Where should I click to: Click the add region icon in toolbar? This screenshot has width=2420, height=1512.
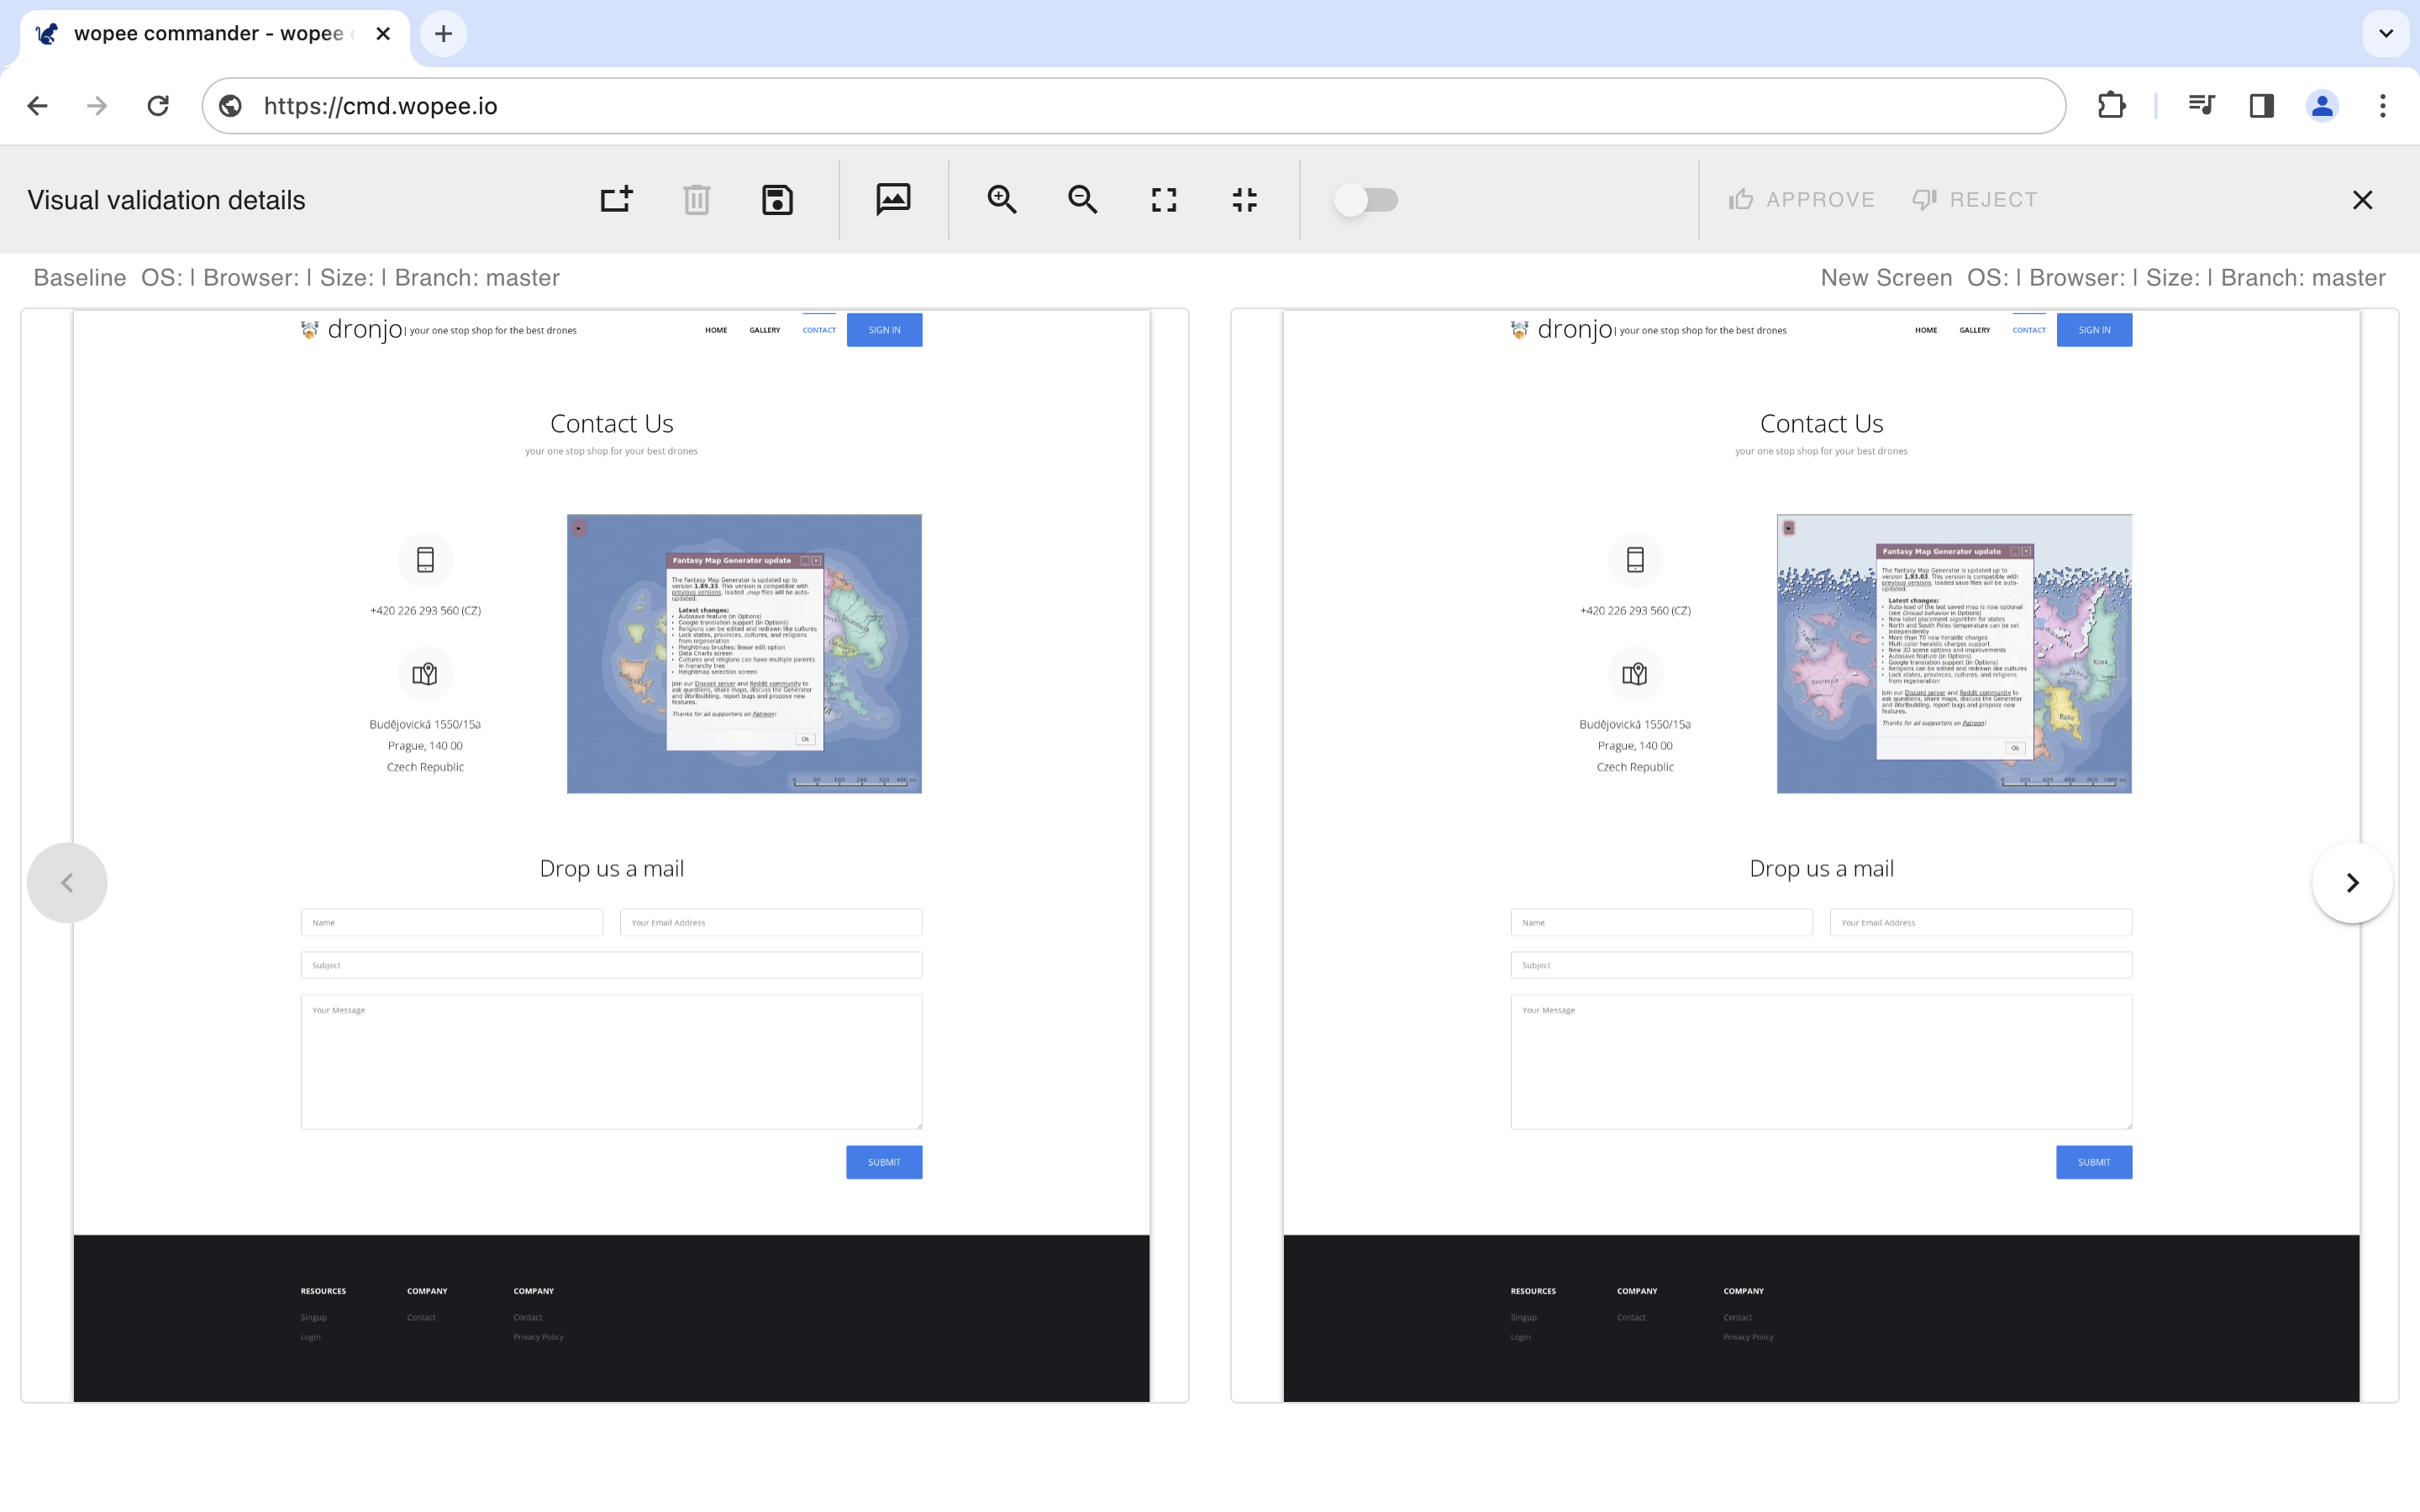point(616,199)
